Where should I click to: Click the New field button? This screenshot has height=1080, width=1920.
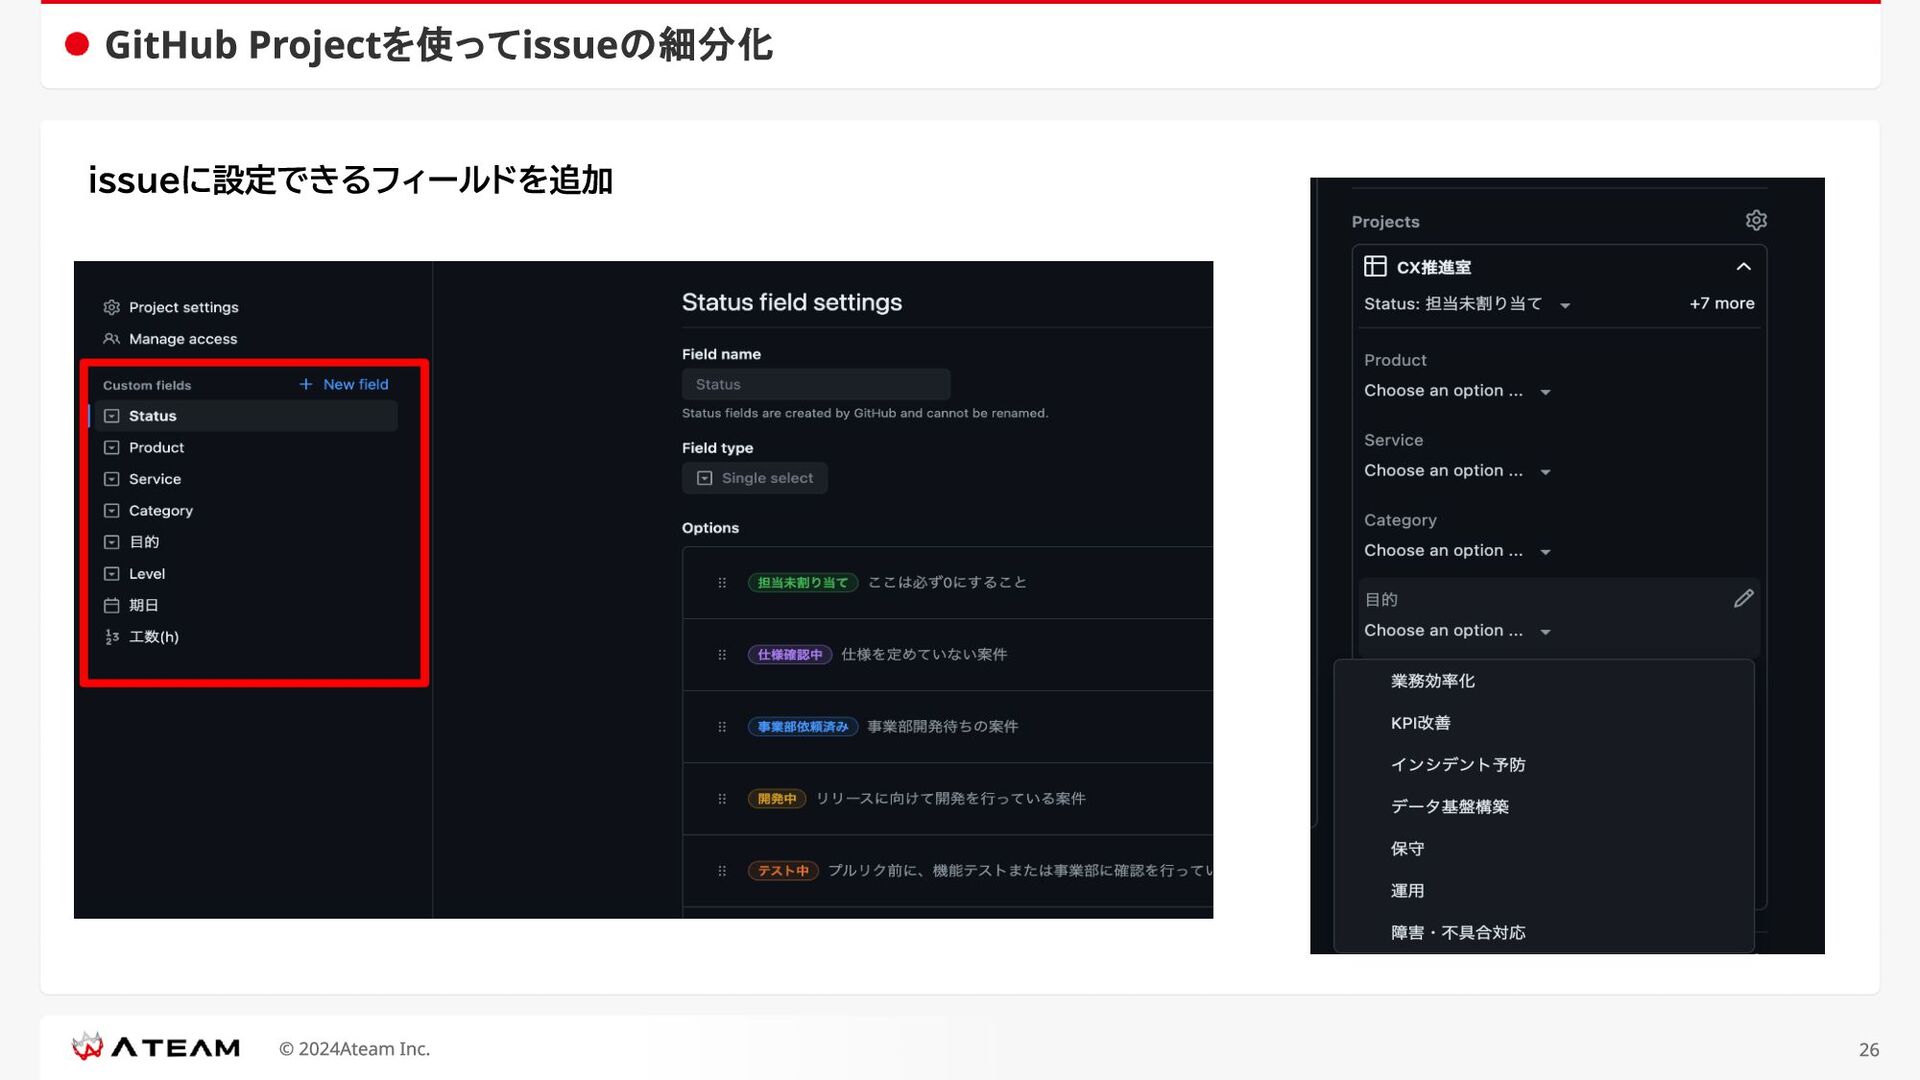click(344, 384)
